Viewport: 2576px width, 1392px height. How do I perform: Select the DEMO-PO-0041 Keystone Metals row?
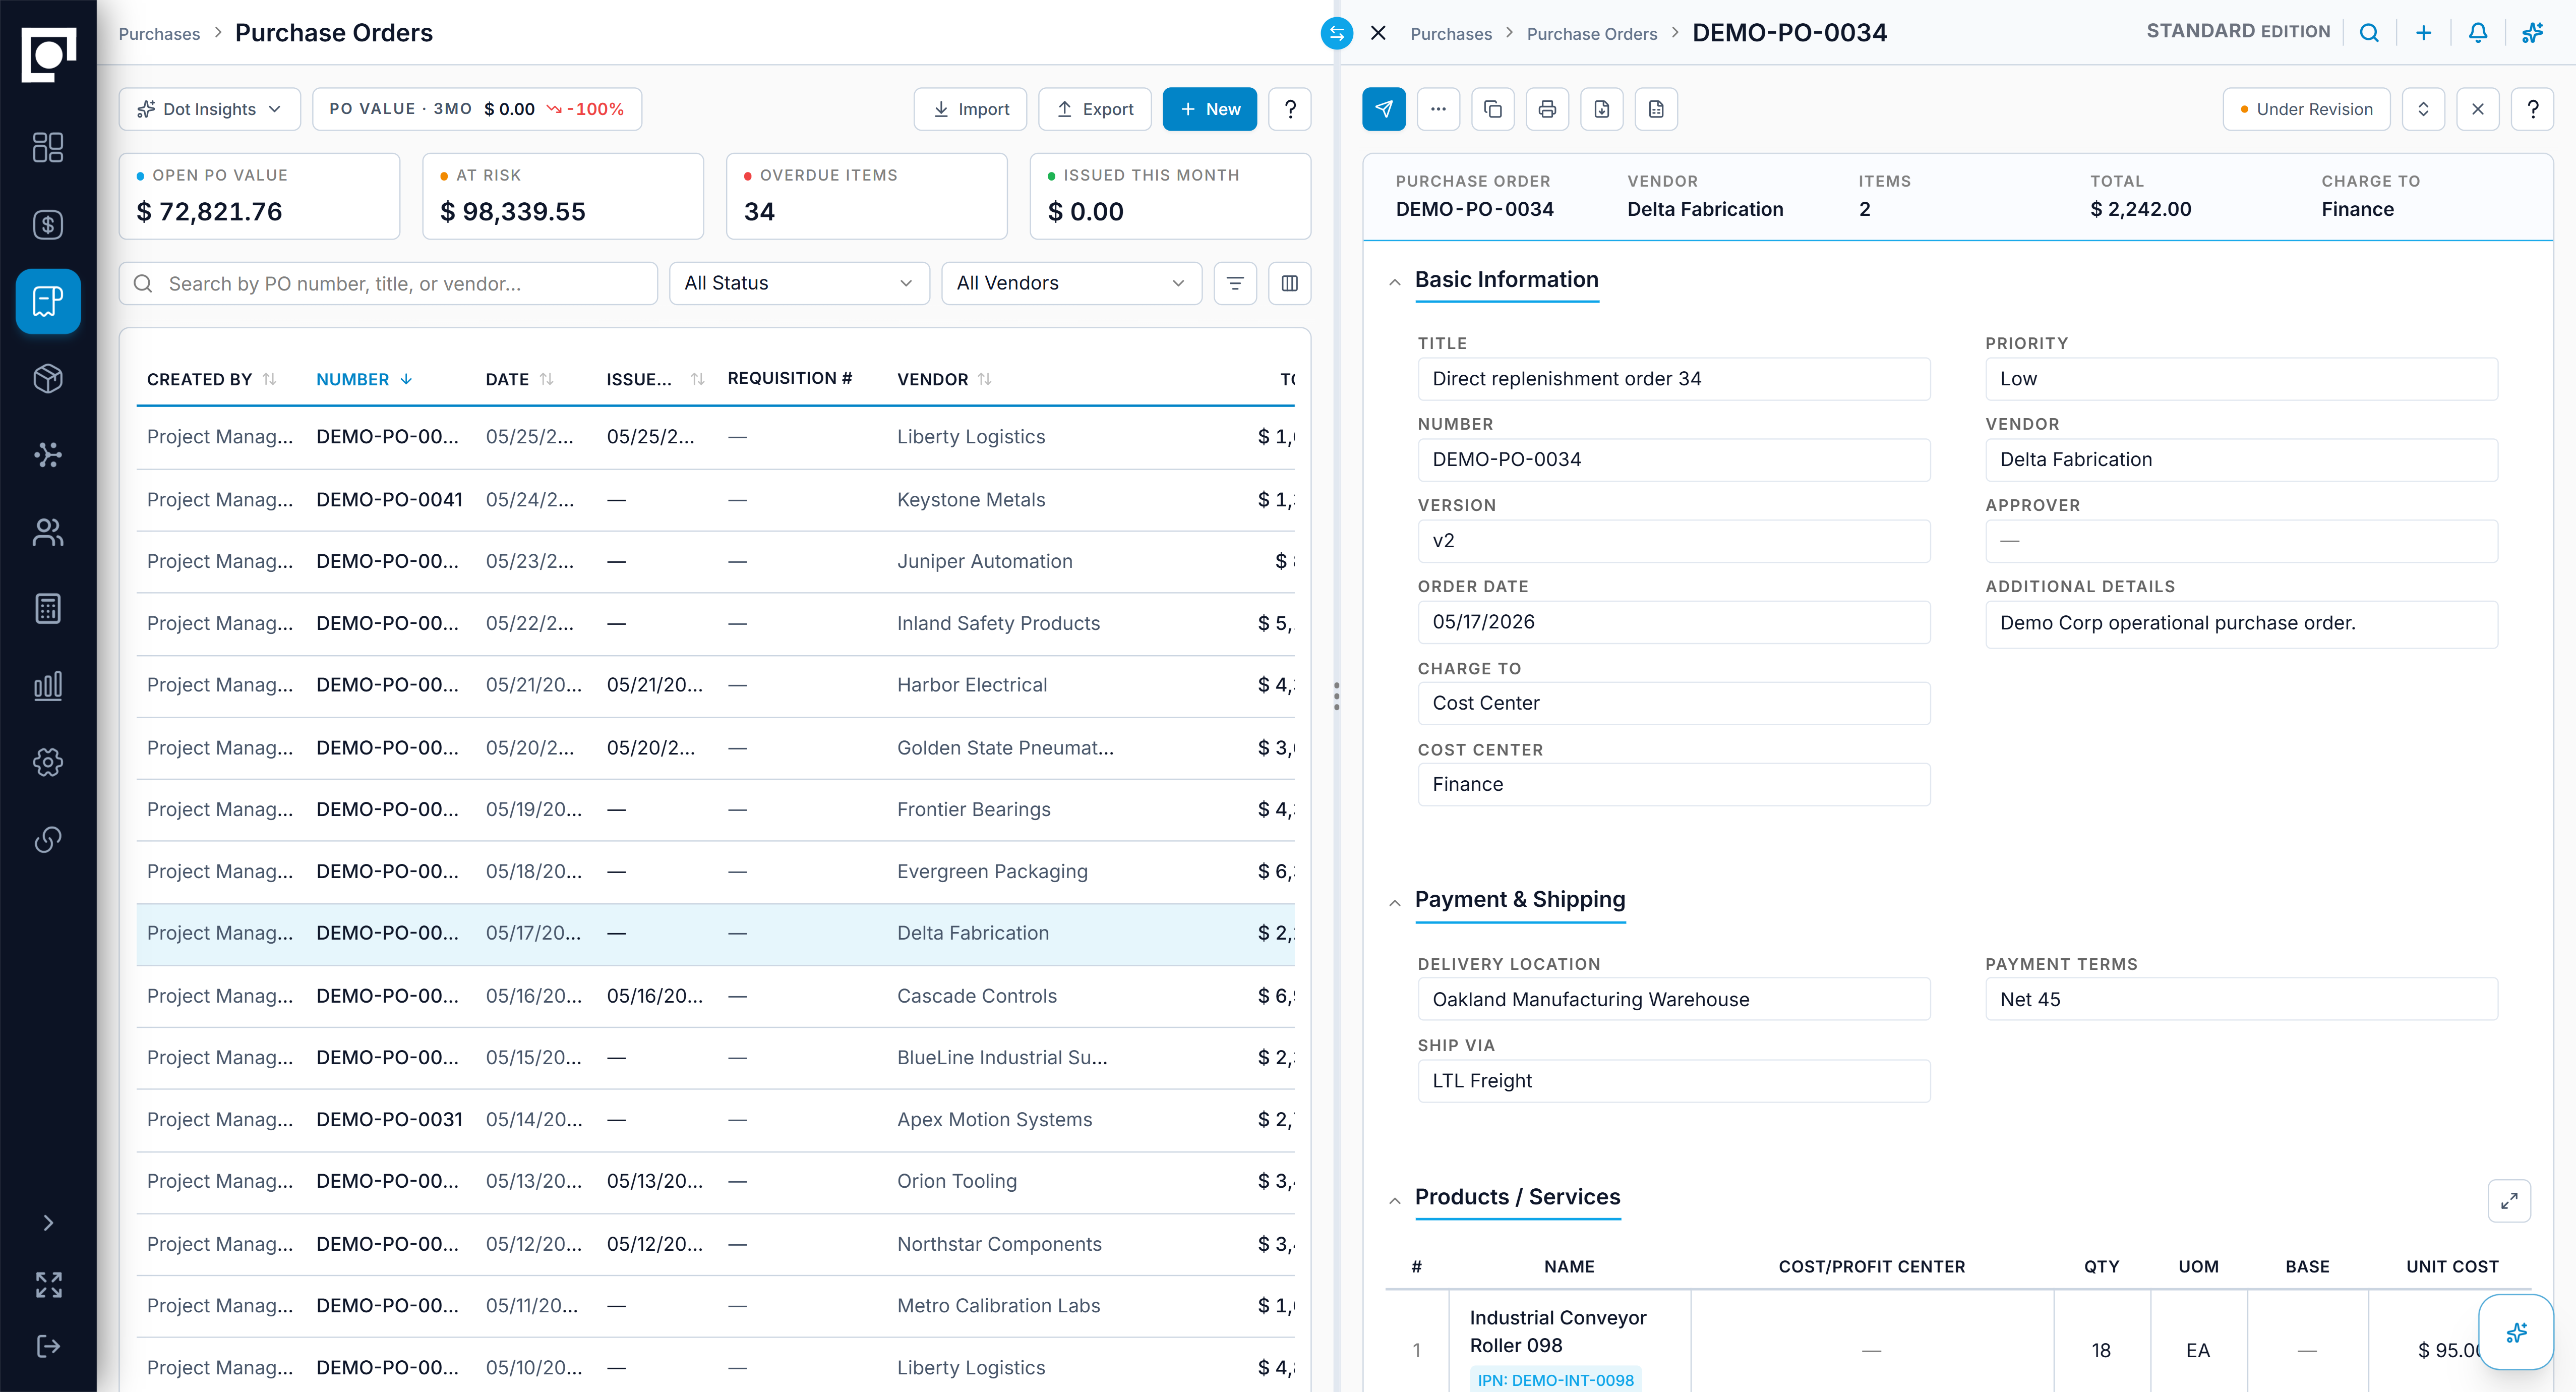click(x=715, y=500)
